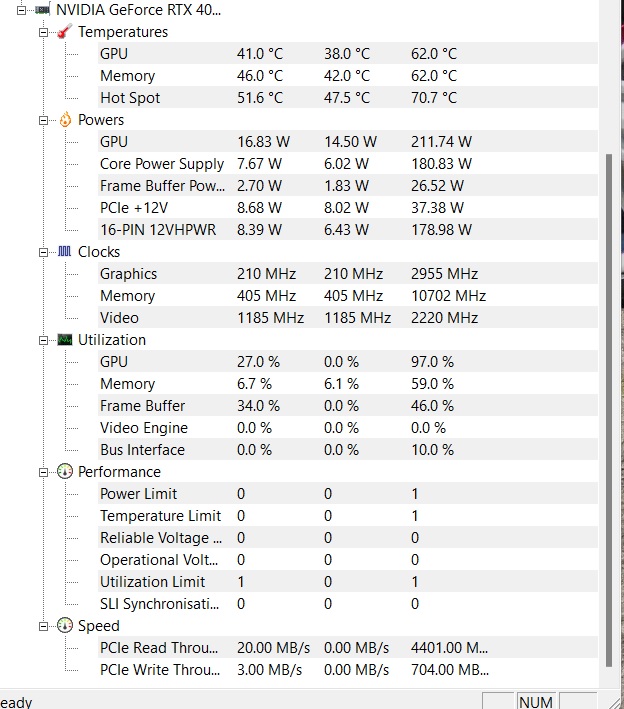Collapse the Powers section
Viewport: 624px width, 709px height.
(x=44, y=120)
